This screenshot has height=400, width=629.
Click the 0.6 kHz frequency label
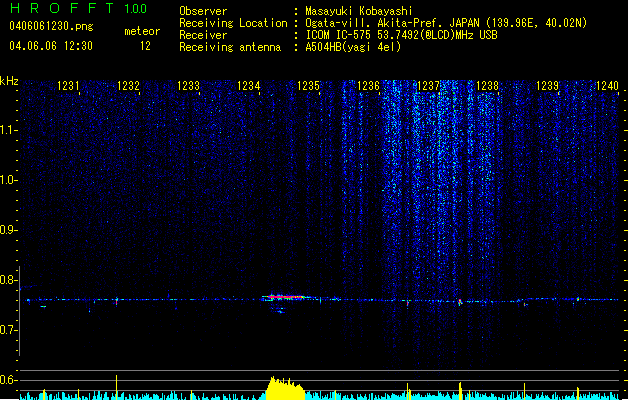8,380
